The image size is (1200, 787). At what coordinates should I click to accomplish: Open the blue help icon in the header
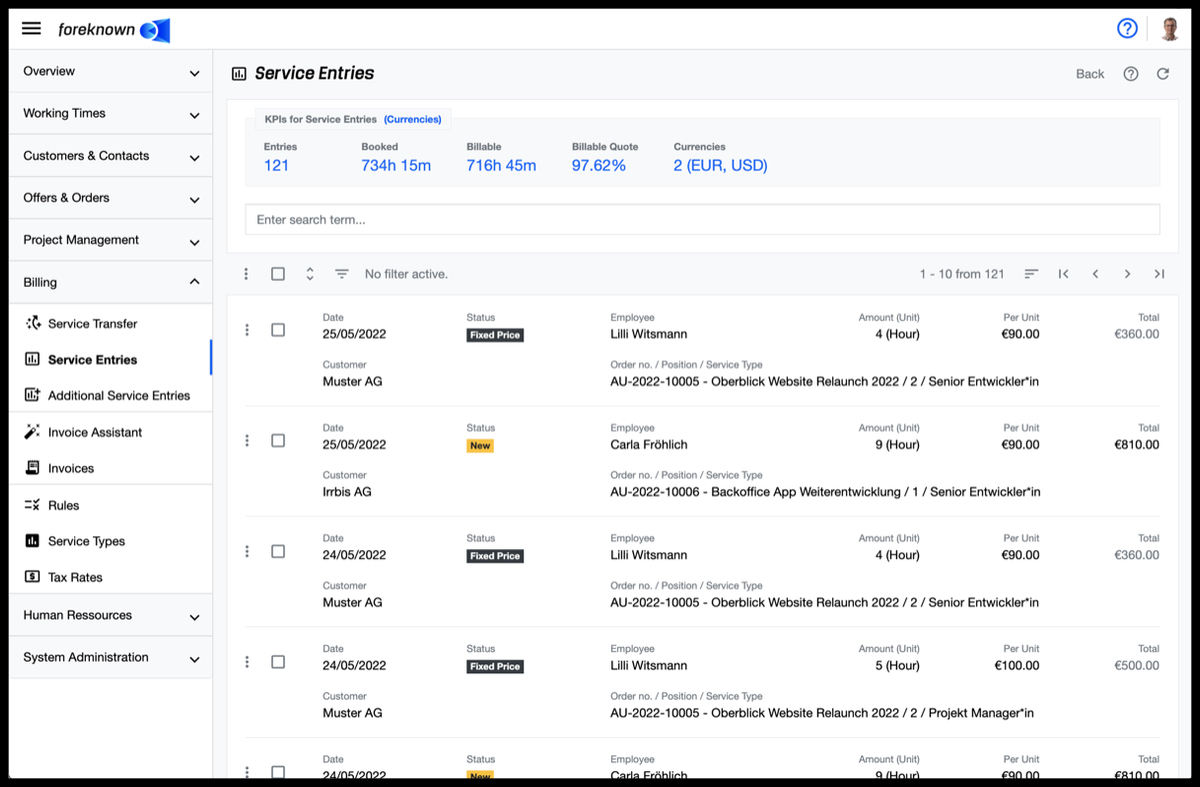pyautogui.click(x=1127, y=29)
